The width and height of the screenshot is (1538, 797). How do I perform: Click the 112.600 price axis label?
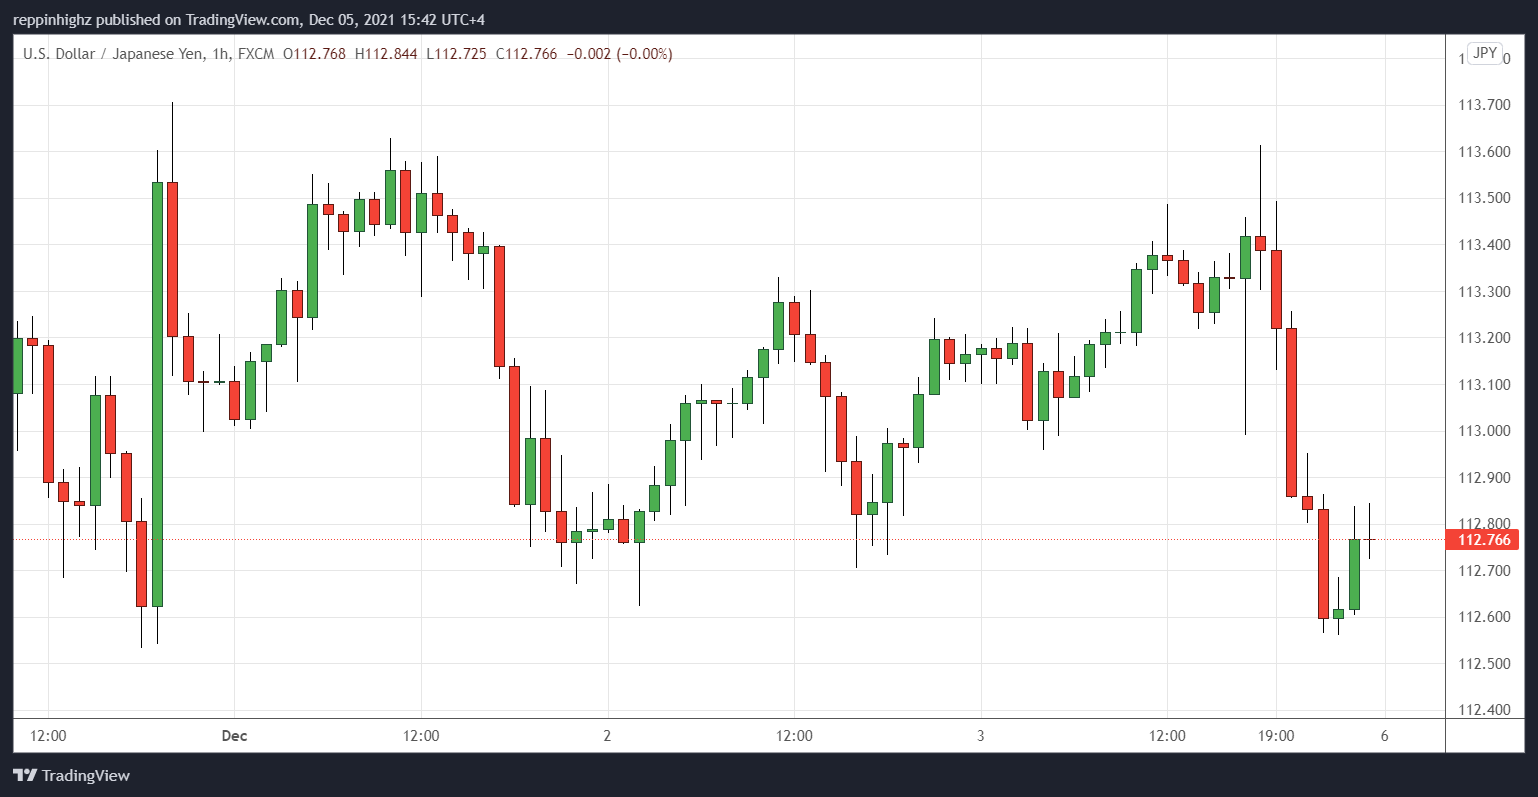tap(1484, 617)
